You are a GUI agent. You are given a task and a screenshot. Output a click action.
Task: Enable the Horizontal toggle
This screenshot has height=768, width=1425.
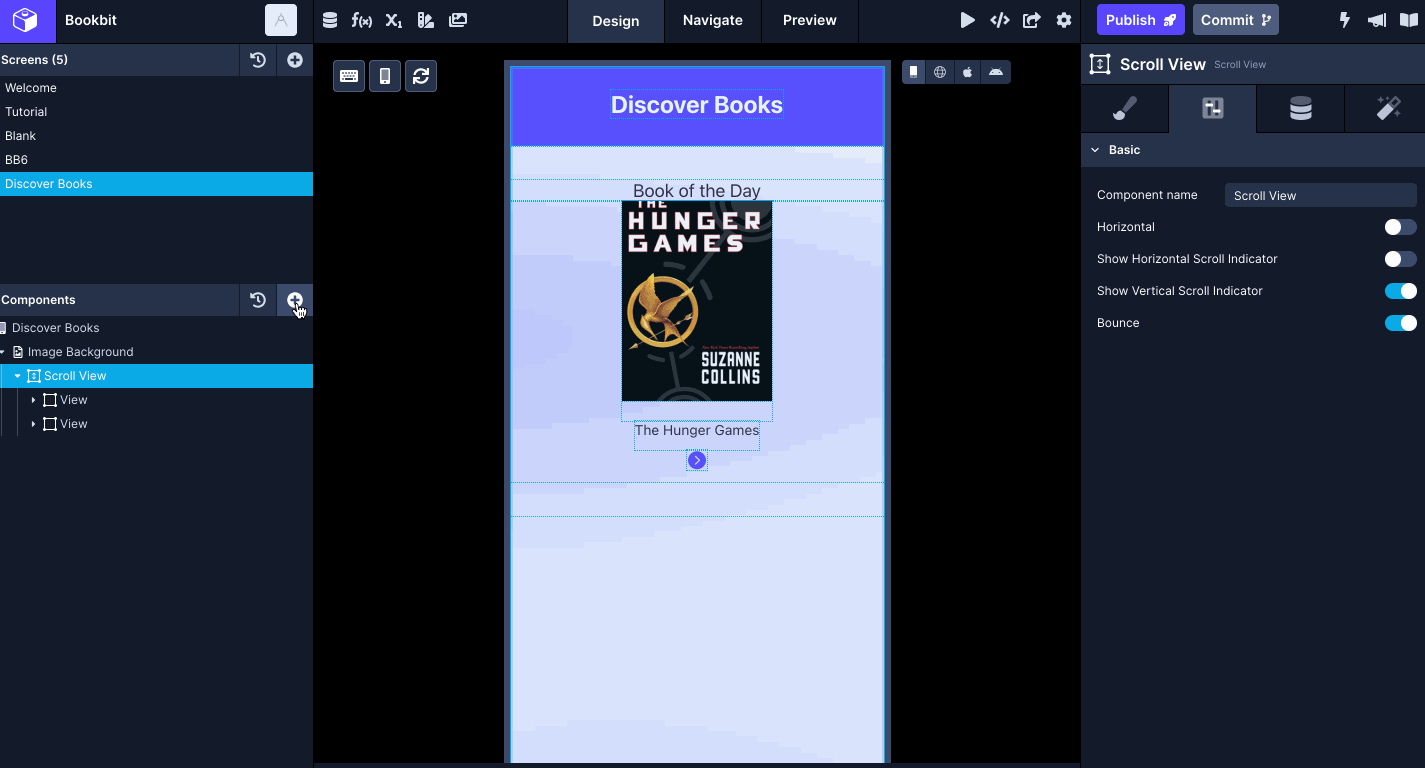[1400, 227]
